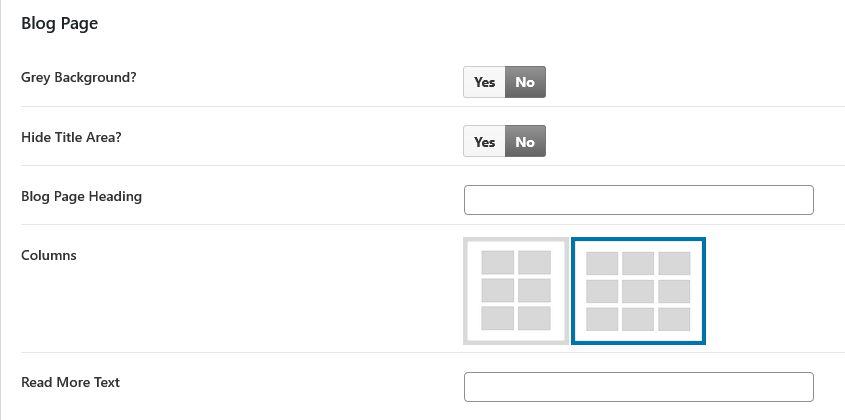
Task: Select the two-column blog layout icon
Action: 516,291
